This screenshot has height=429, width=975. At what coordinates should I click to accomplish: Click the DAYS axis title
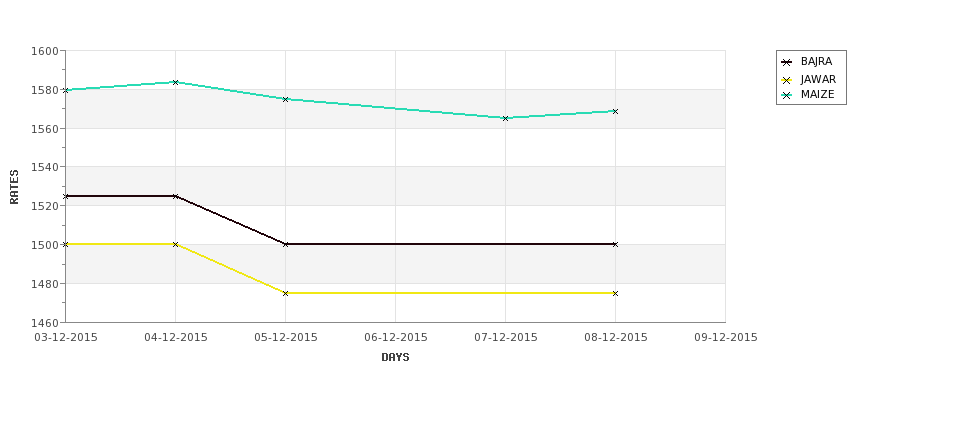[395, 358]
